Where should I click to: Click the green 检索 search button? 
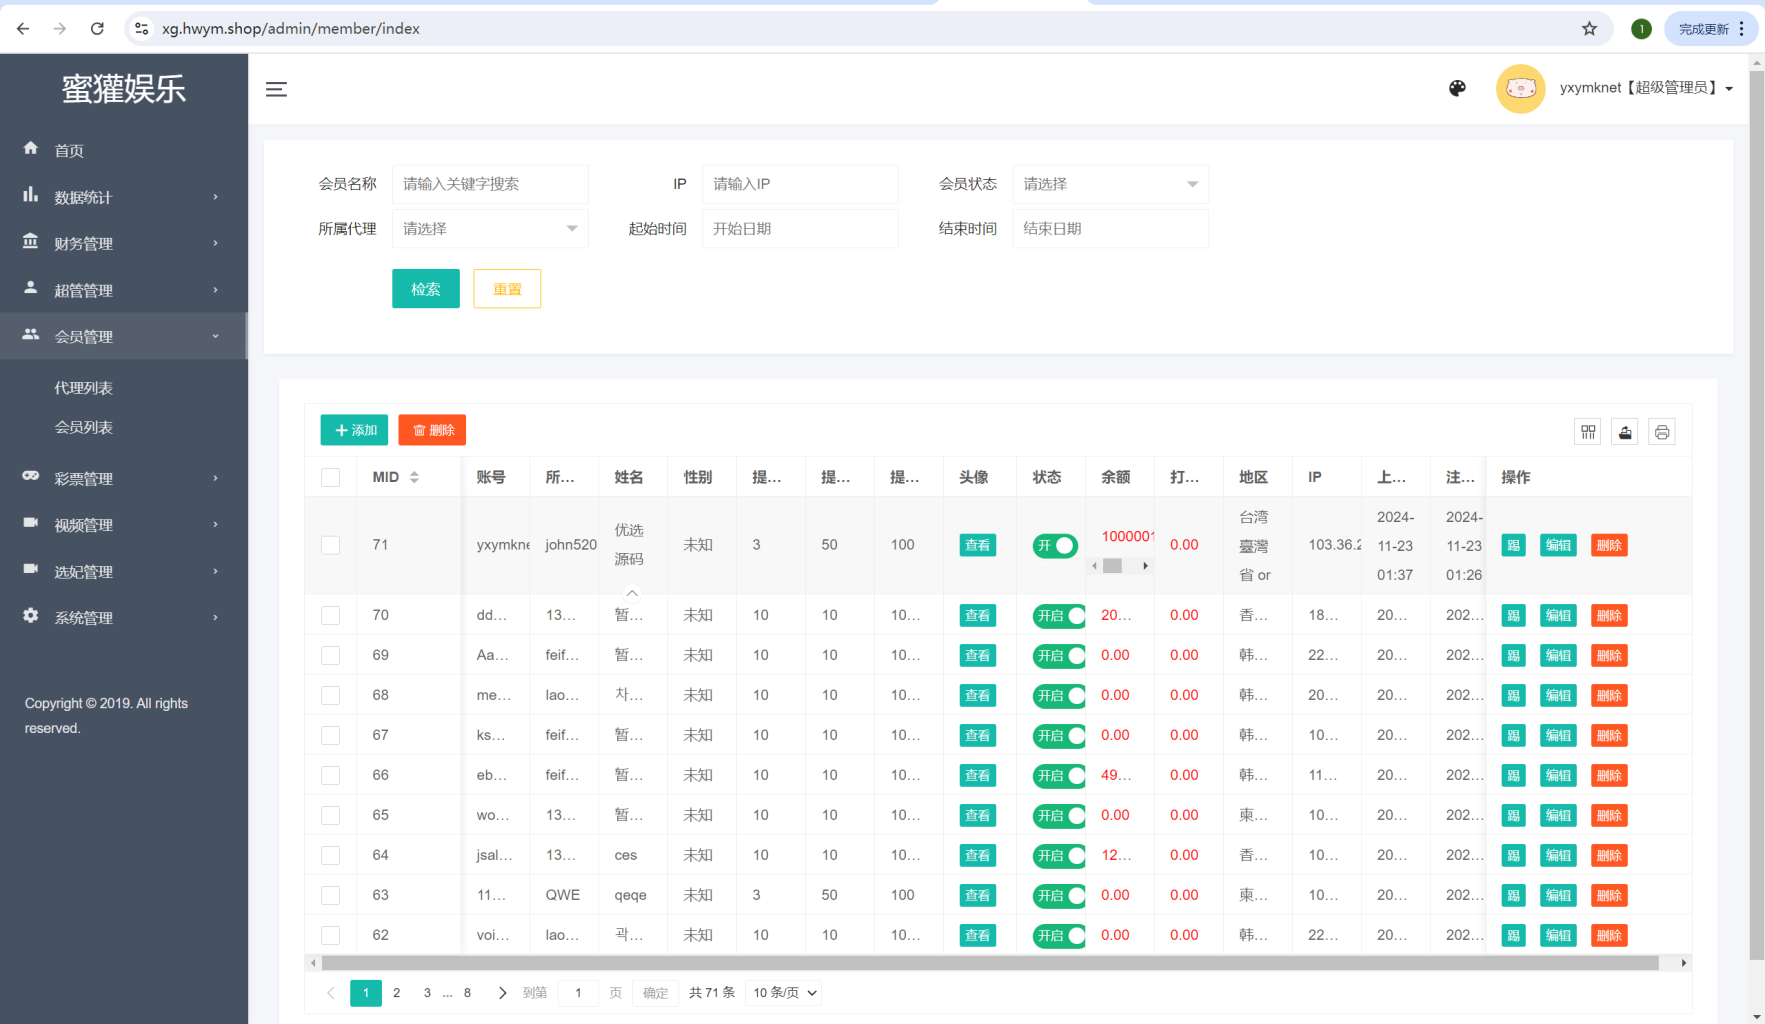click(x=426, y=289)
